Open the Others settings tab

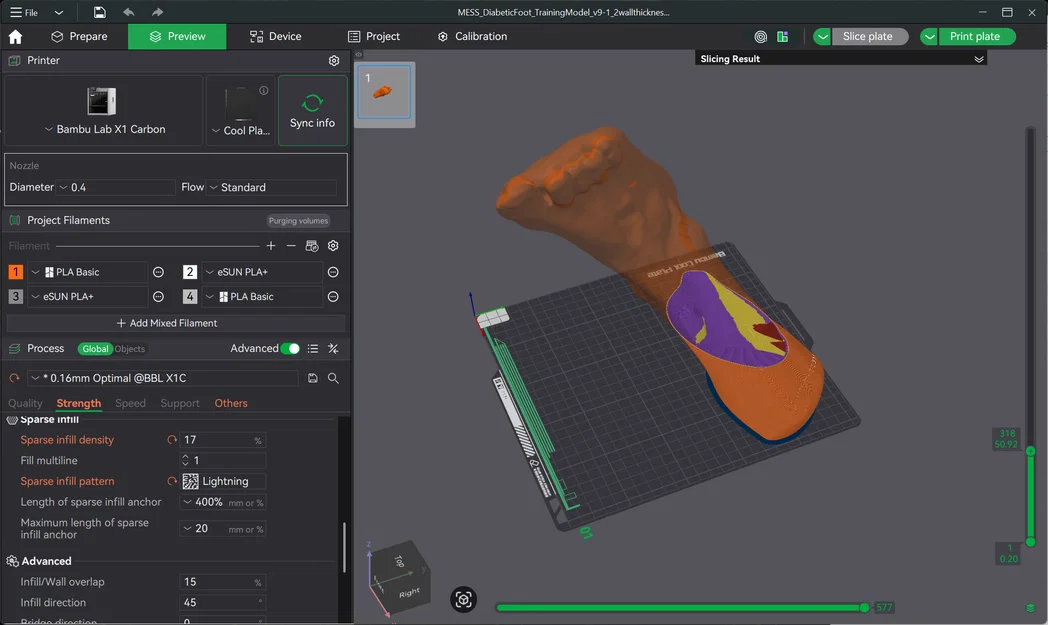[x=231, y=403]
